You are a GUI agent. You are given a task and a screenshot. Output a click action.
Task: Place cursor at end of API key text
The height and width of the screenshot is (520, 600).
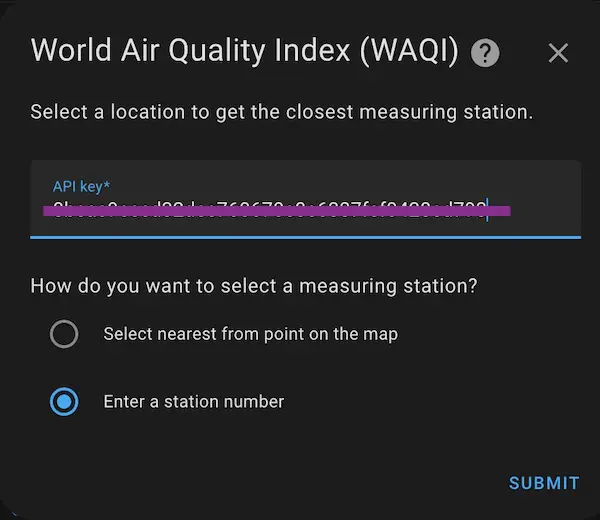click(x=487, y=210)
